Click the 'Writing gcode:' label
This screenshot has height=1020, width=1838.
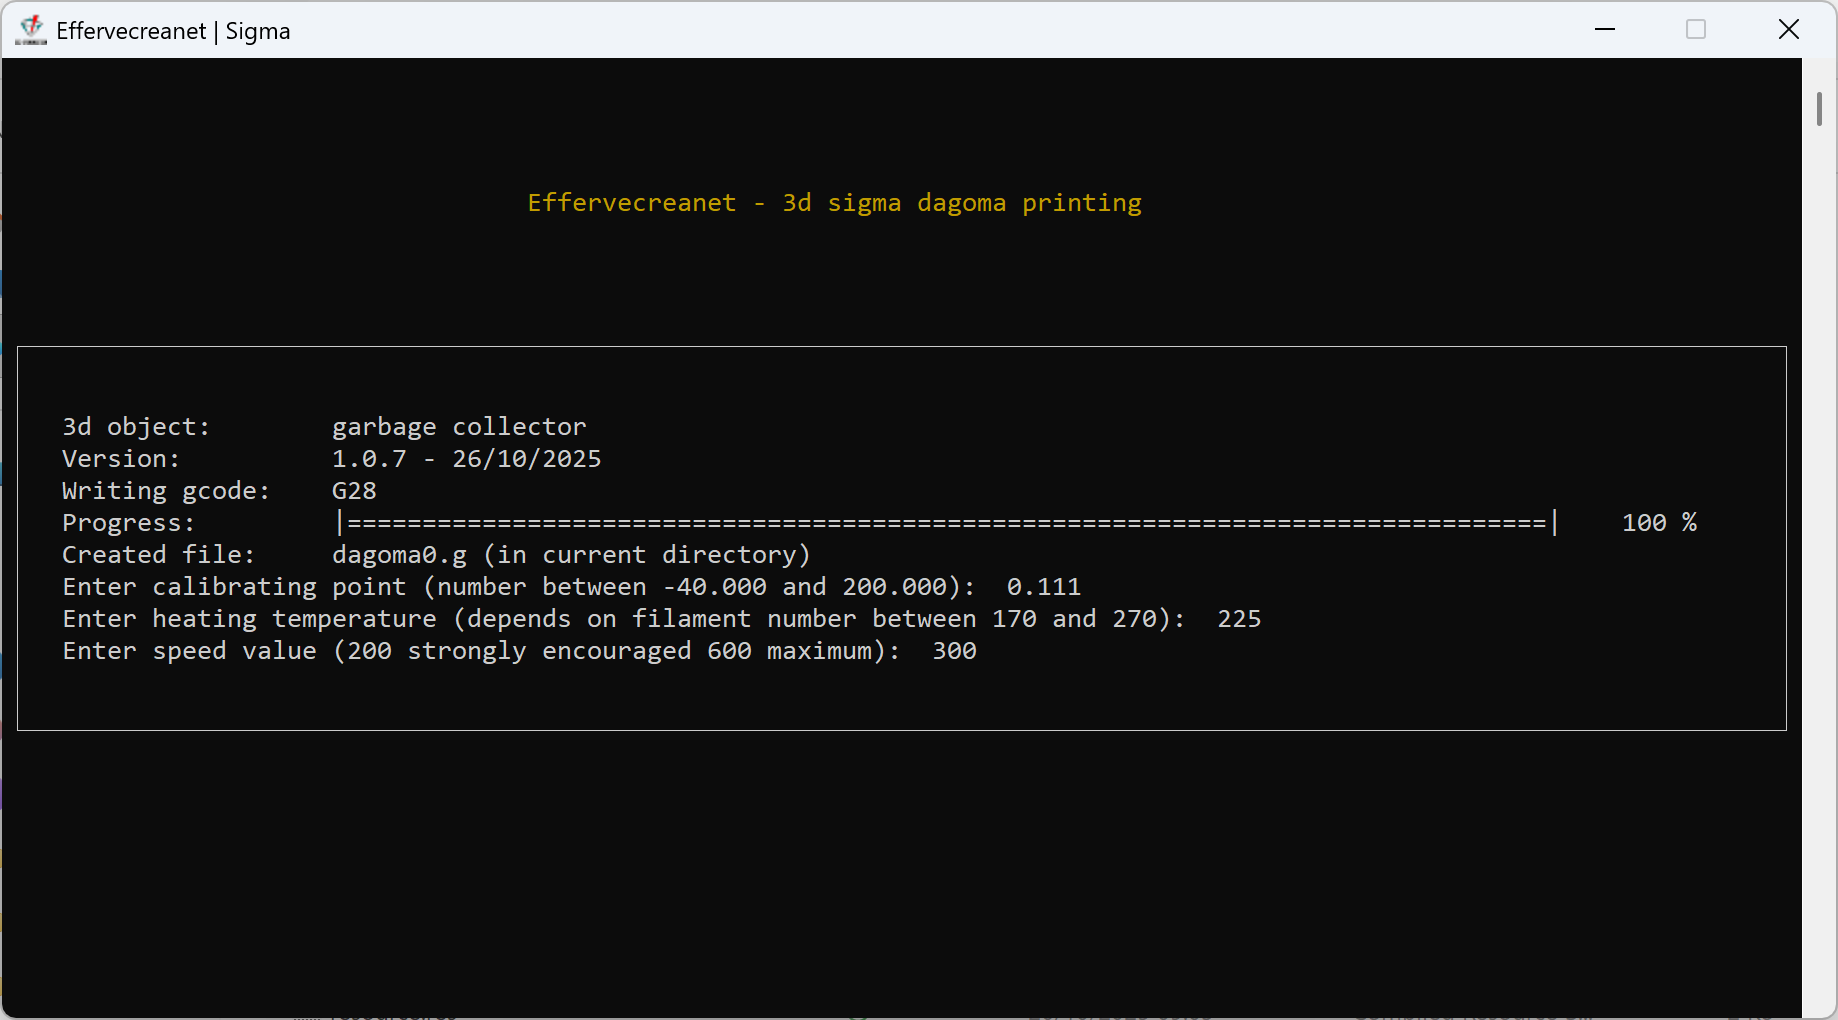pos(166,491)
